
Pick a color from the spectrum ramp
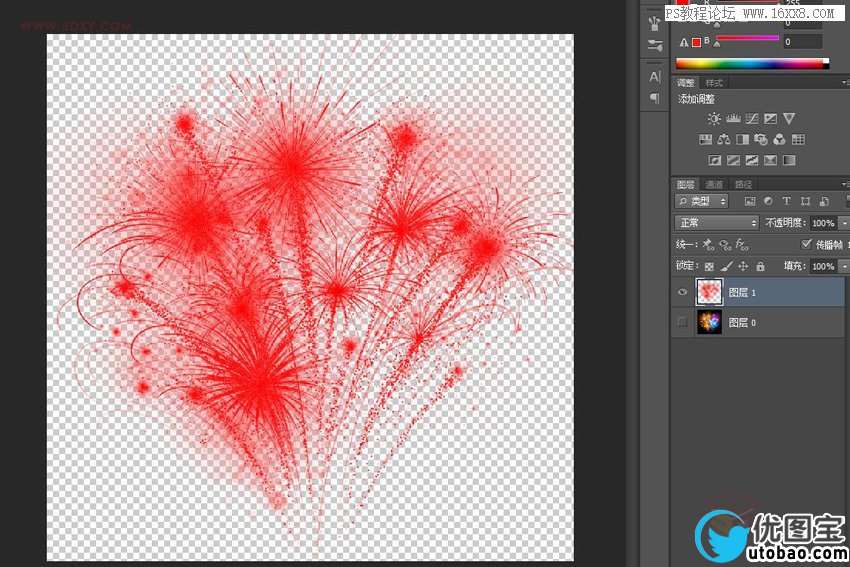752,63
